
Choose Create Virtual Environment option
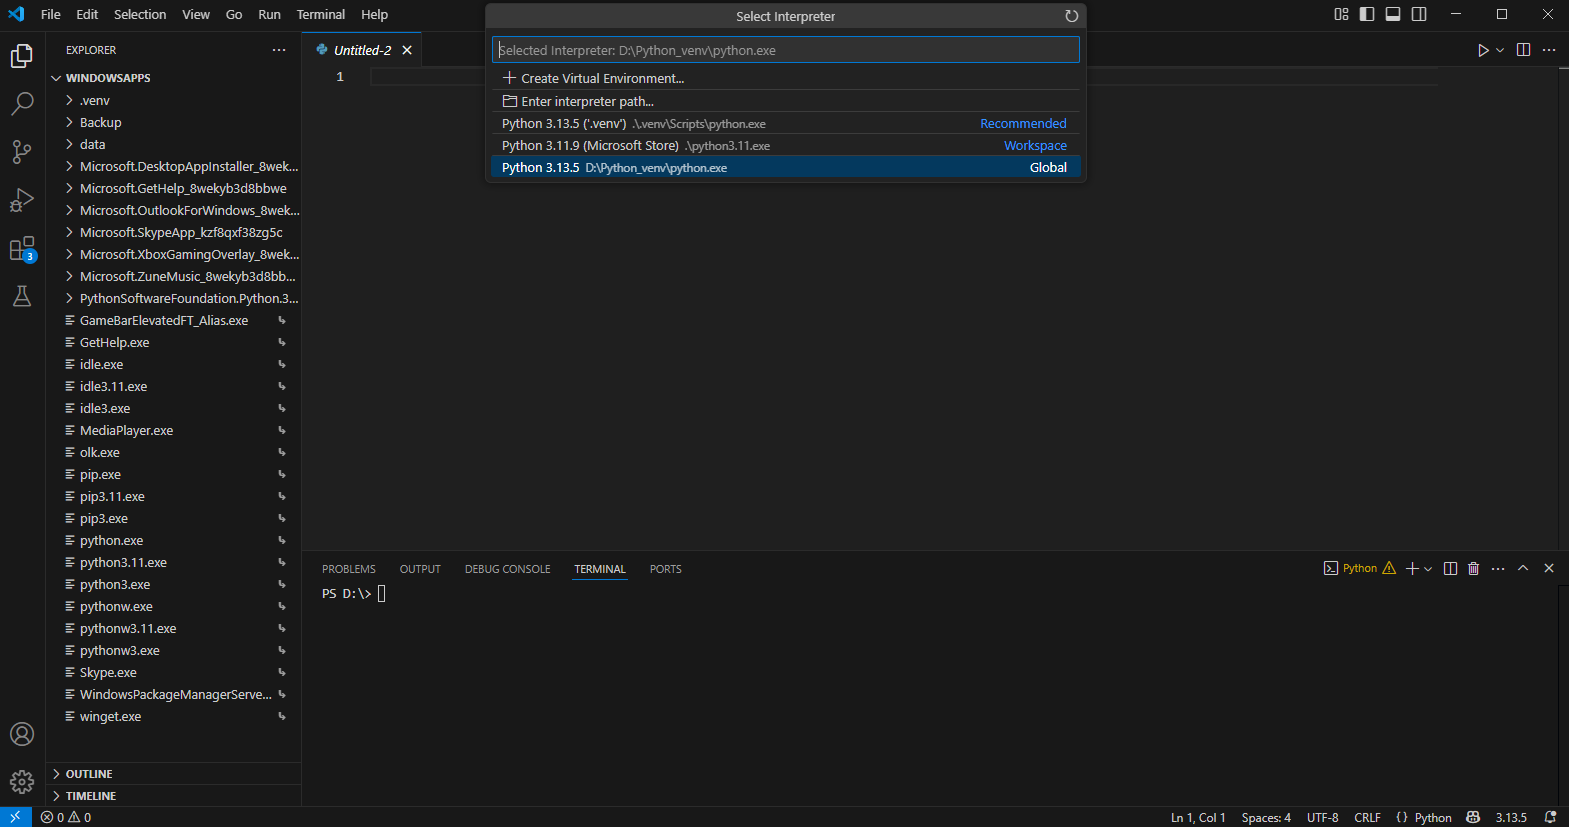[x=786, y=78]
